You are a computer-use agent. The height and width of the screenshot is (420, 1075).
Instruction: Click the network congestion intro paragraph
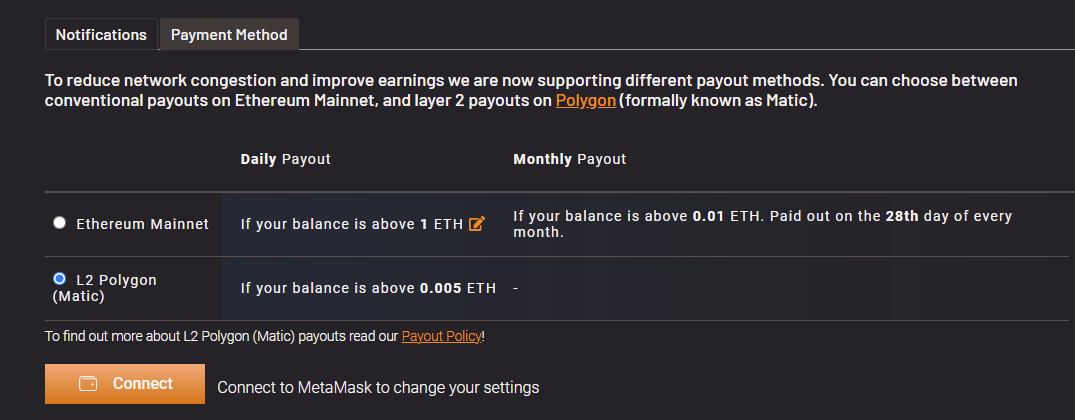point(531,91)
